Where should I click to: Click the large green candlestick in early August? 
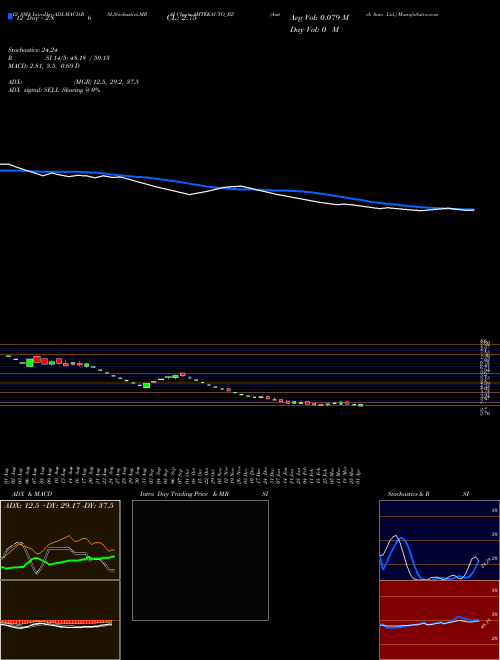point(29,362)
